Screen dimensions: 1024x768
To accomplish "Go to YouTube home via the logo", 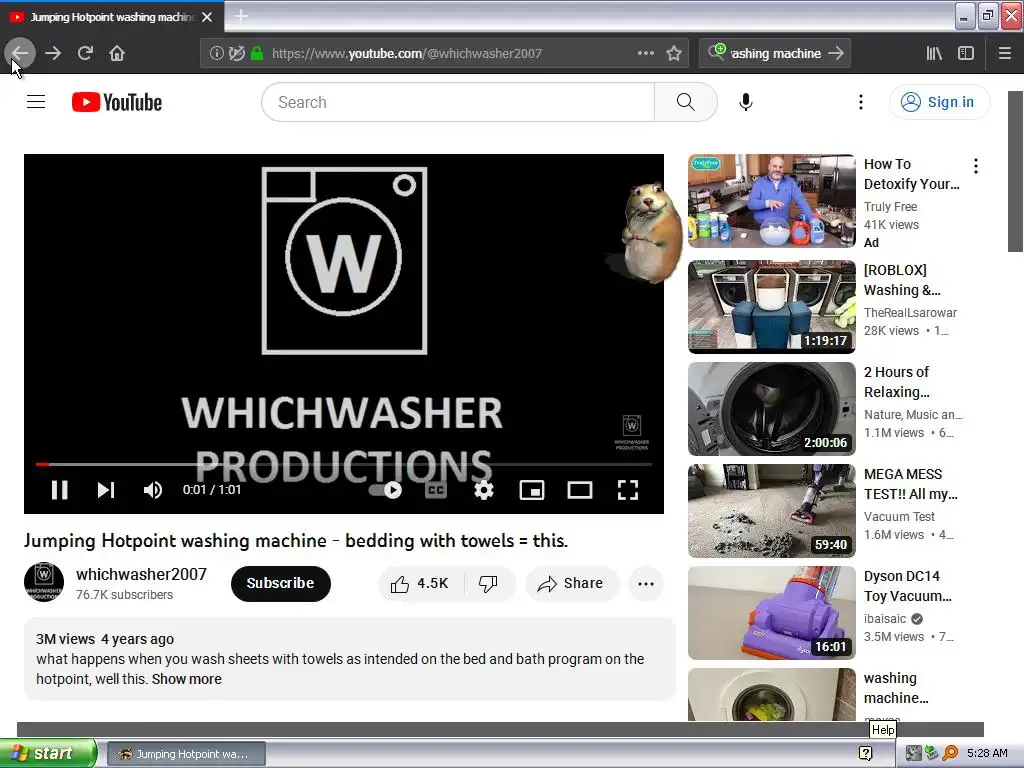I will (117, 102).
